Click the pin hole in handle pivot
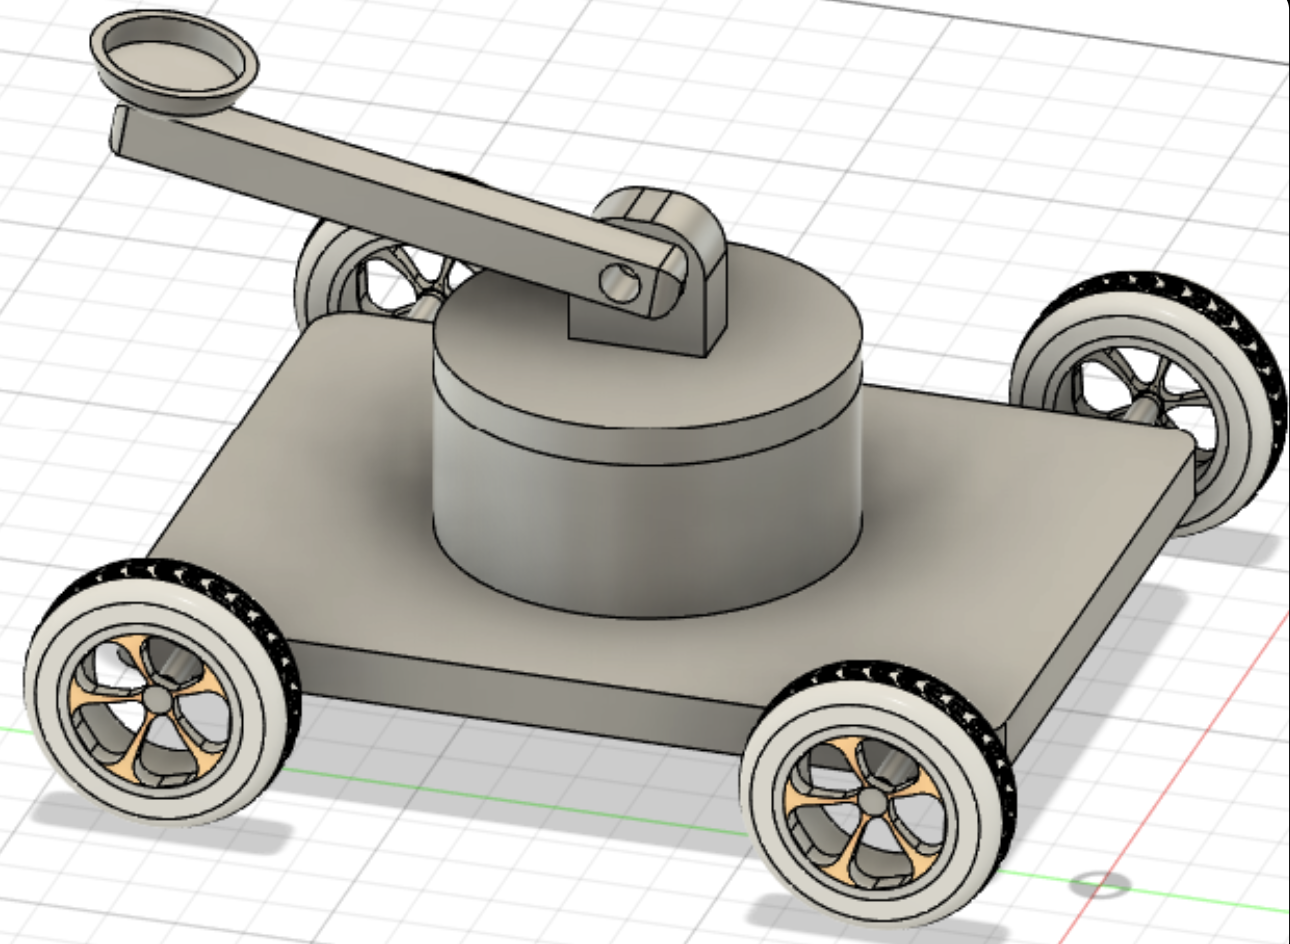The image size is (1290, 944). (622, 284)
